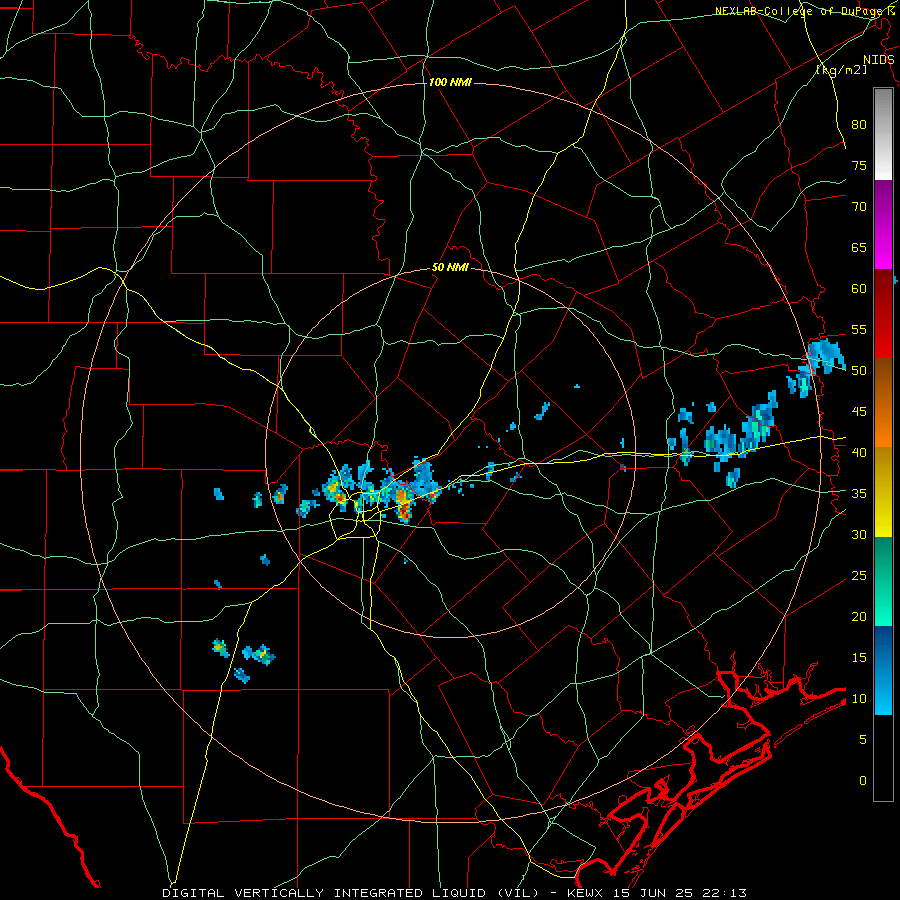
Task: Click the "20" value on the color scale
Action: click(x=859, y=617)
